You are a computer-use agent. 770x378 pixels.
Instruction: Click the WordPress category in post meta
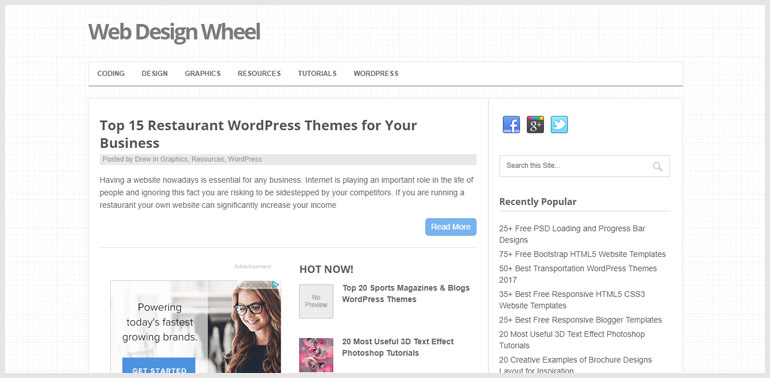pos(245,160)
